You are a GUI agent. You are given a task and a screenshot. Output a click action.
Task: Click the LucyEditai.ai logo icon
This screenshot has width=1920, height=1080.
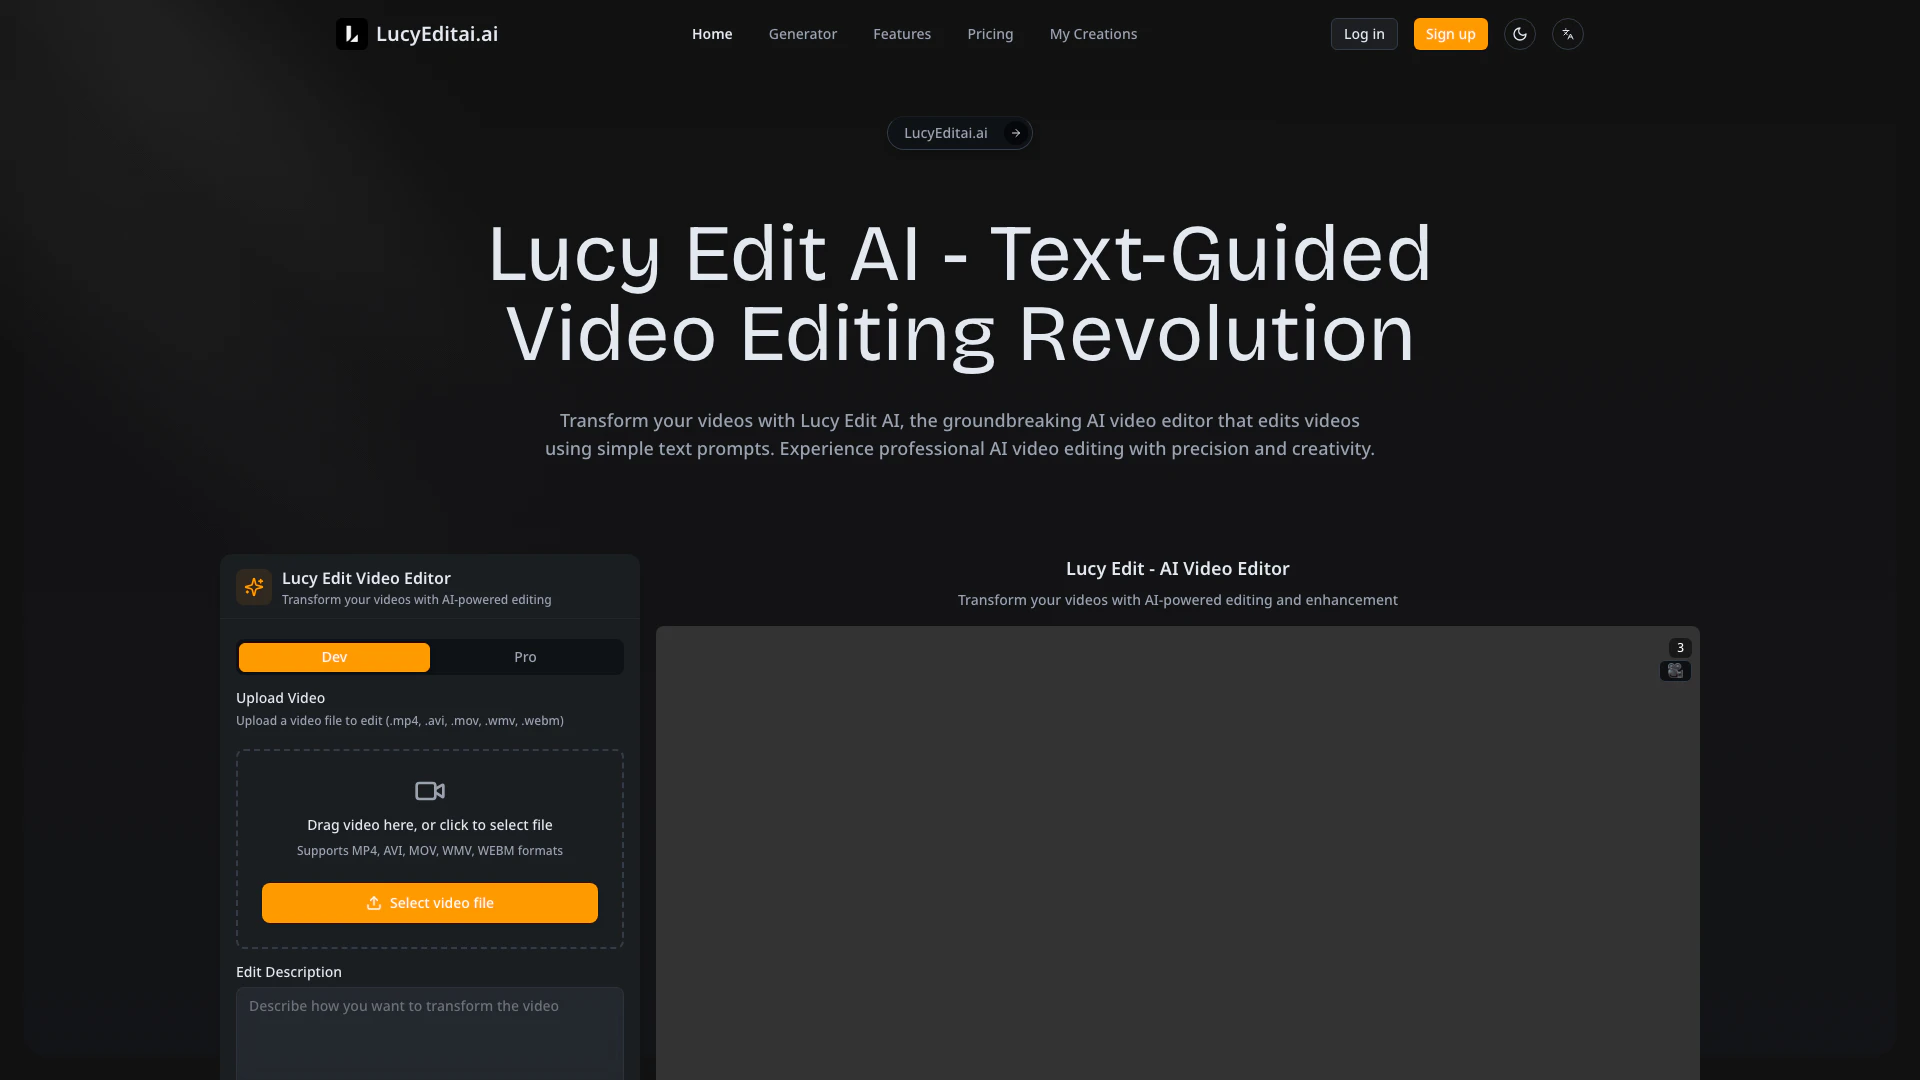351,34
